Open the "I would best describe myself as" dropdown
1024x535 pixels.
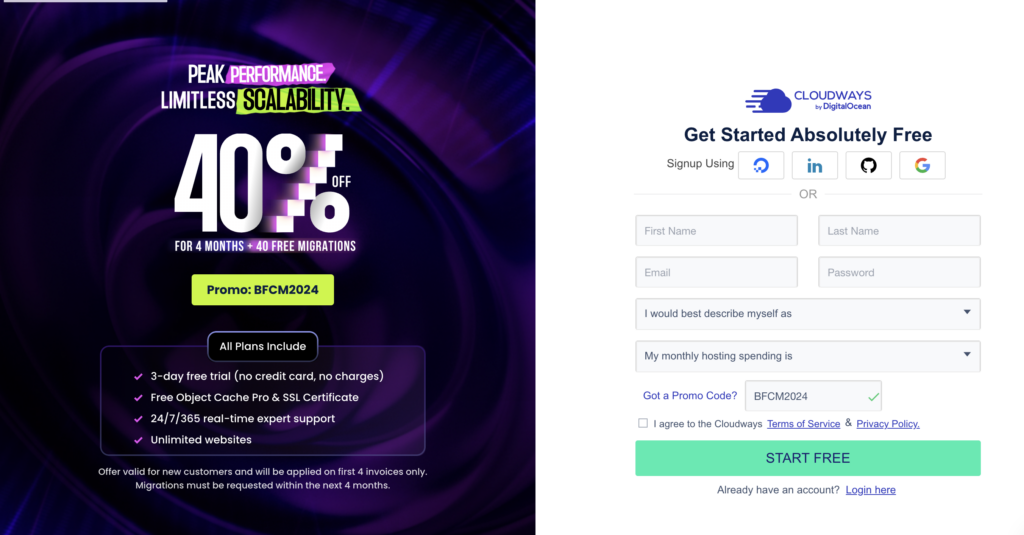pyautogui.click(x=807, y=313)
